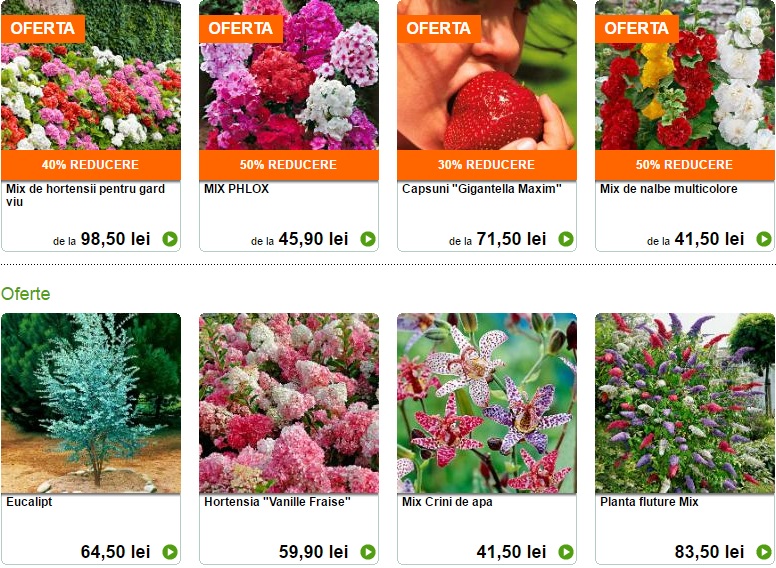Image resolution: width=776 pixels, height=568 pixels.
Task: Click green arrow beside Eucalipt 64,50 lei
Action: pos(170,552)
